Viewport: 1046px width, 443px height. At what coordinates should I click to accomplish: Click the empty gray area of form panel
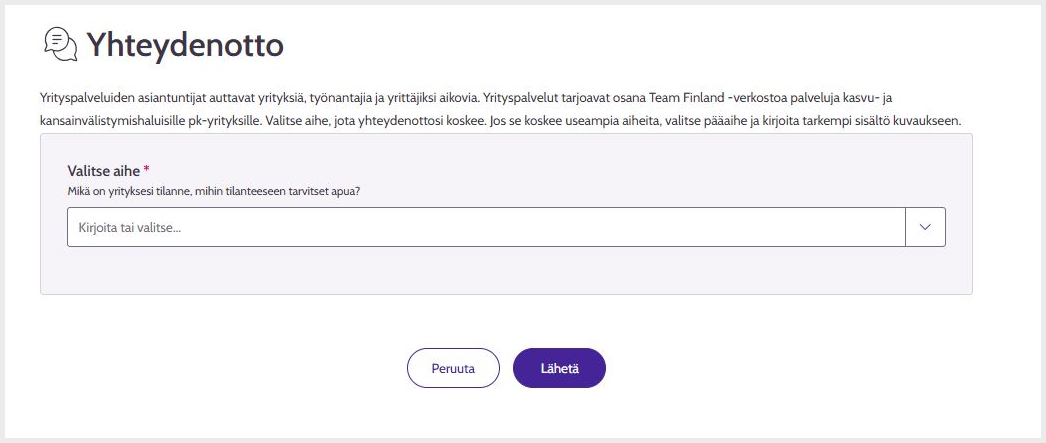pyautogui.click(x=506, y=271)
